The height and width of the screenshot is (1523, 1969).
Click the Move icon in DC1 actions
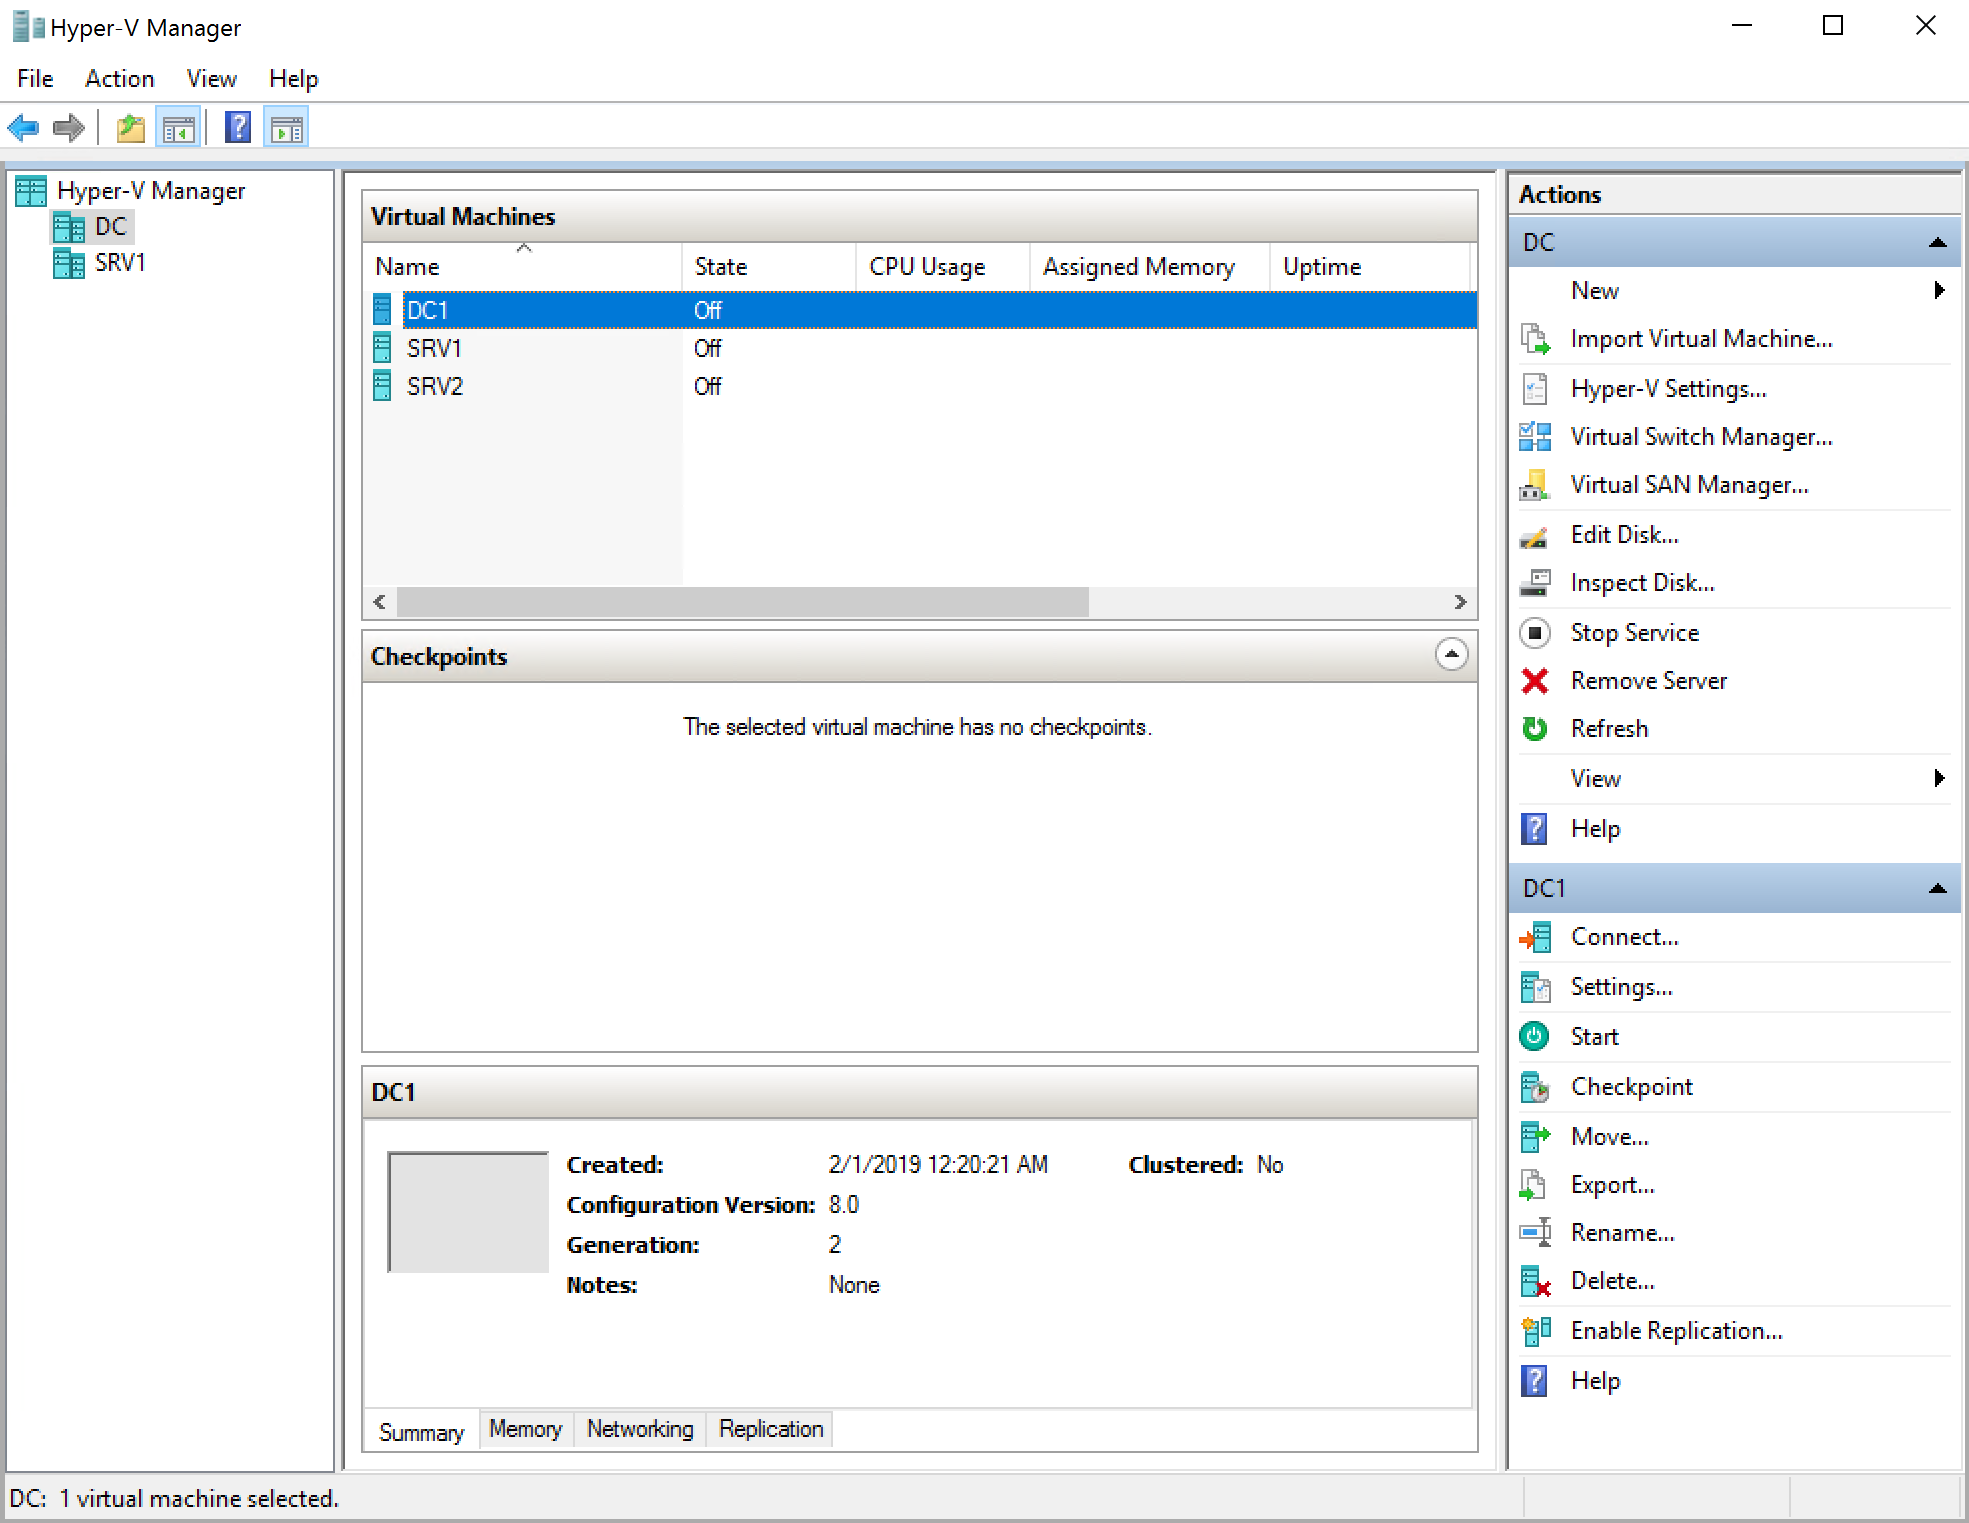pyautogui.click(x=1535, y=1137)
